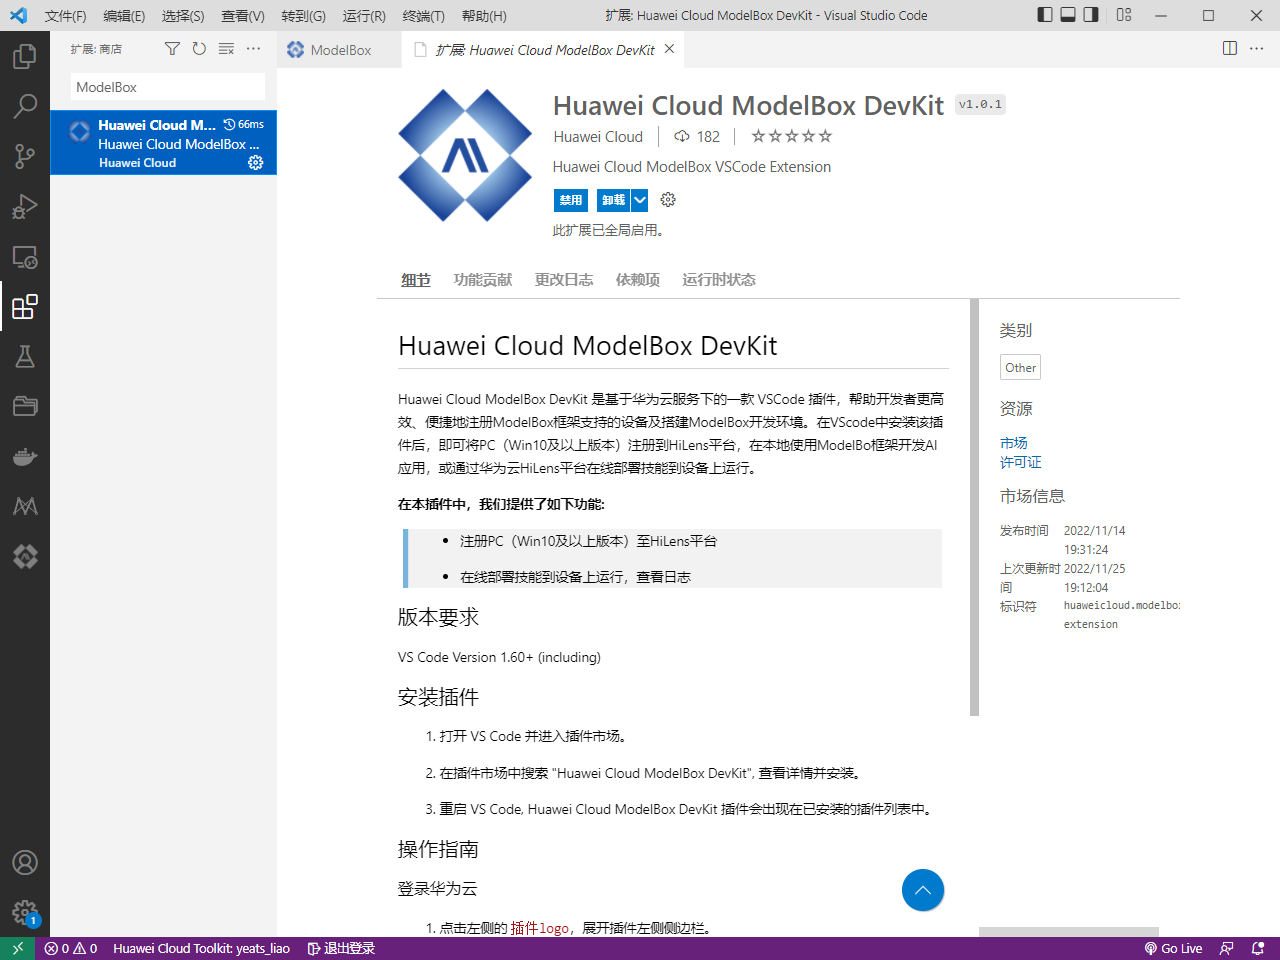Click the install count 182
1280x960 pixels.
pyautogui.click(x=697, y=137)
